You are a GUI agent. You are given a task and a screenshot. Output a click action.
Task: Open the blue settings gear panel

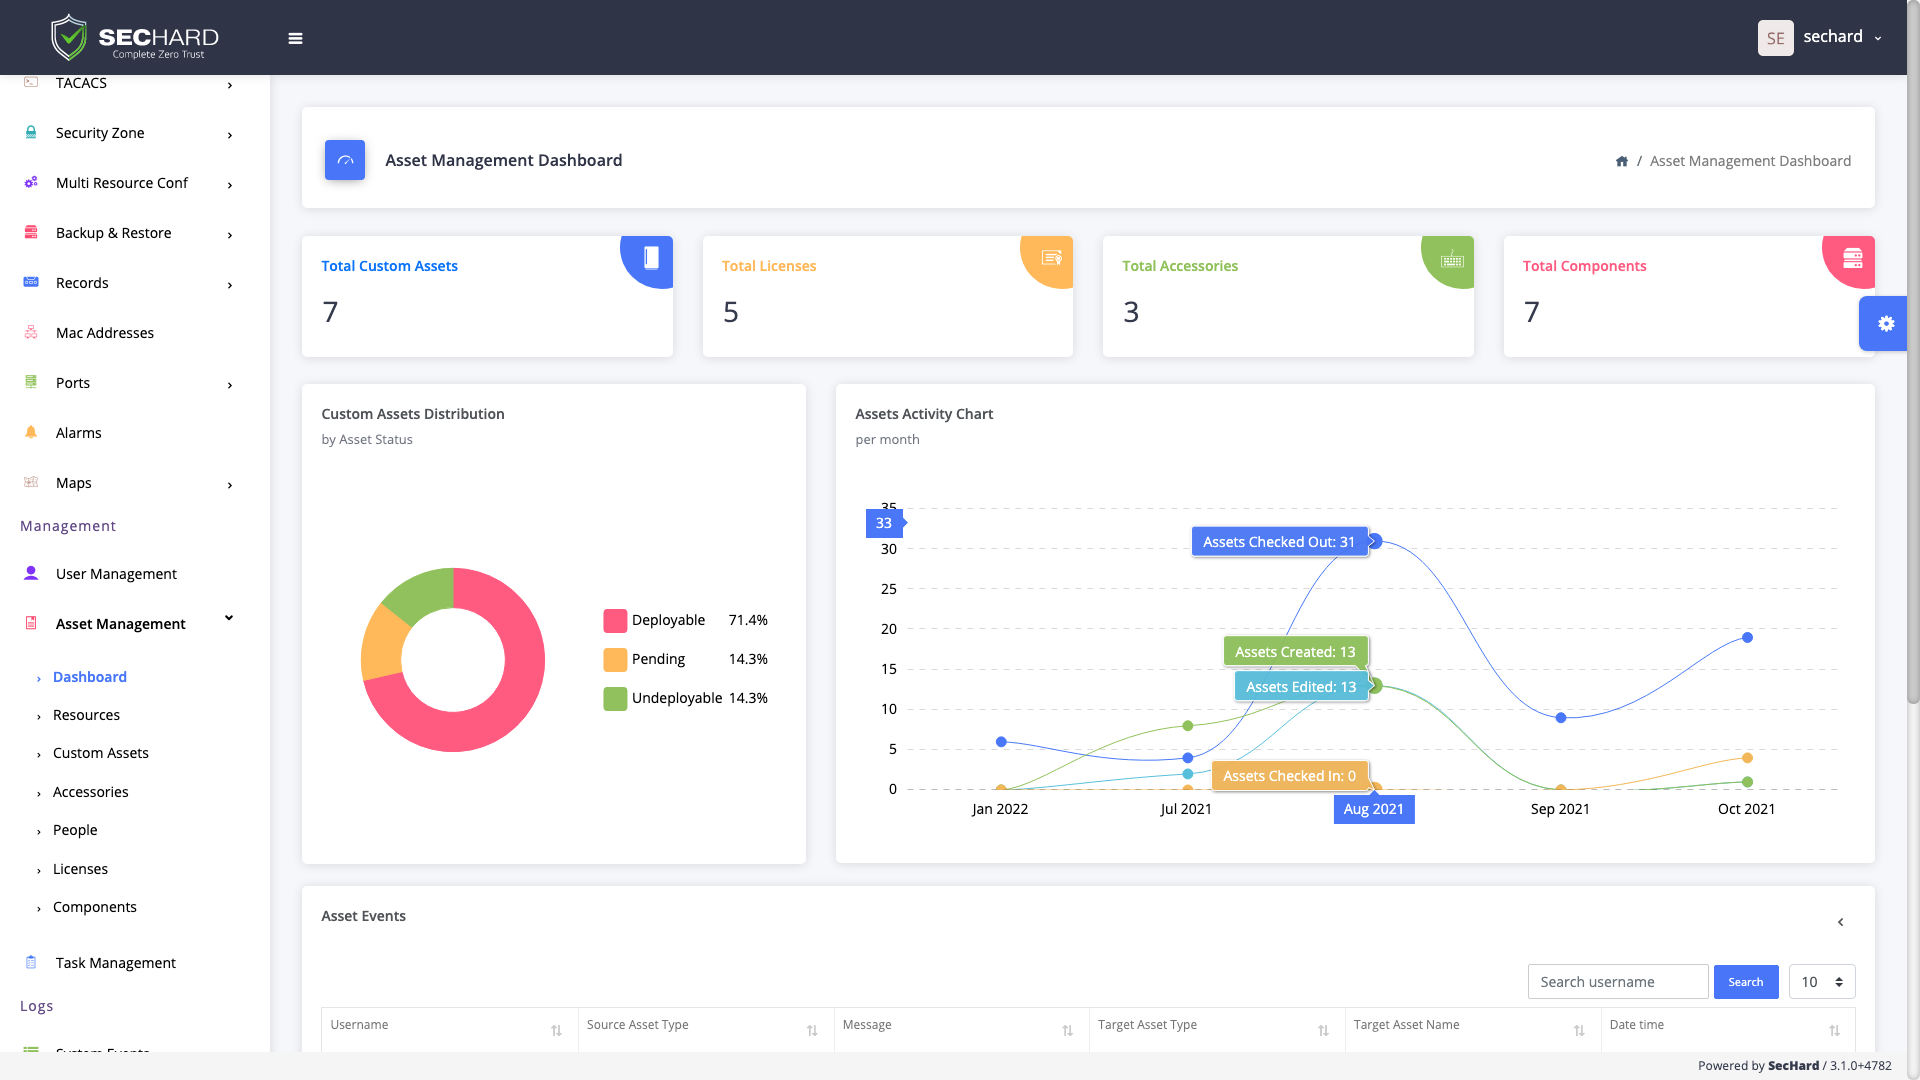click(x=1885, y=324)
